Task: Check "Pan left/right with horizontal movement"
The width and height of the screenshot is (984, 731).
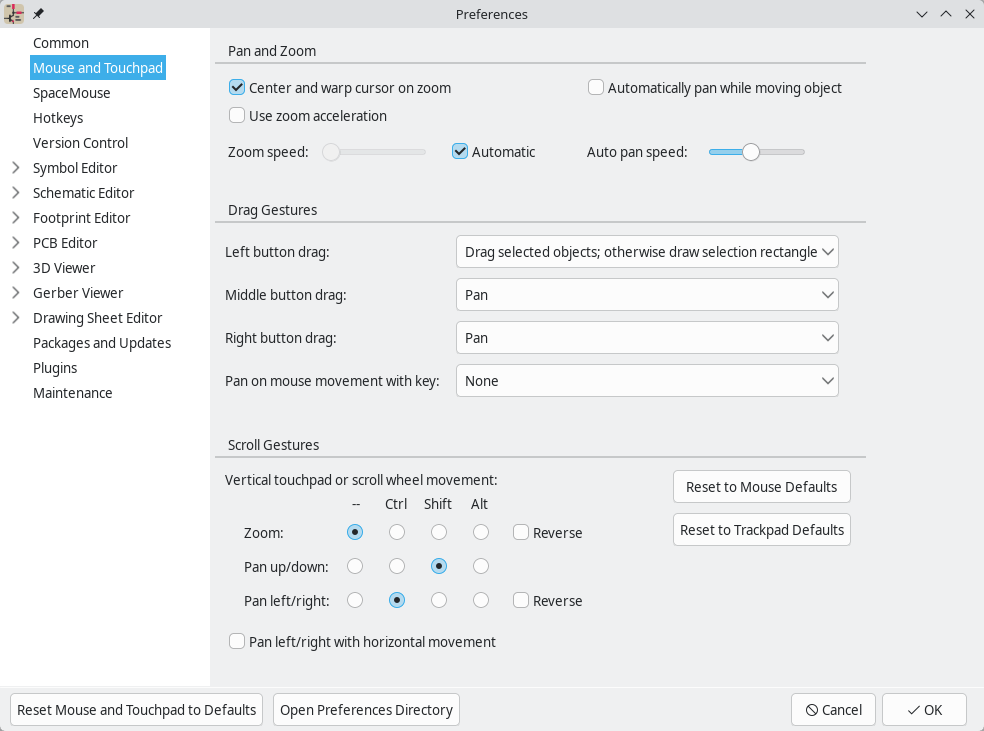Action: pos(236,641)
